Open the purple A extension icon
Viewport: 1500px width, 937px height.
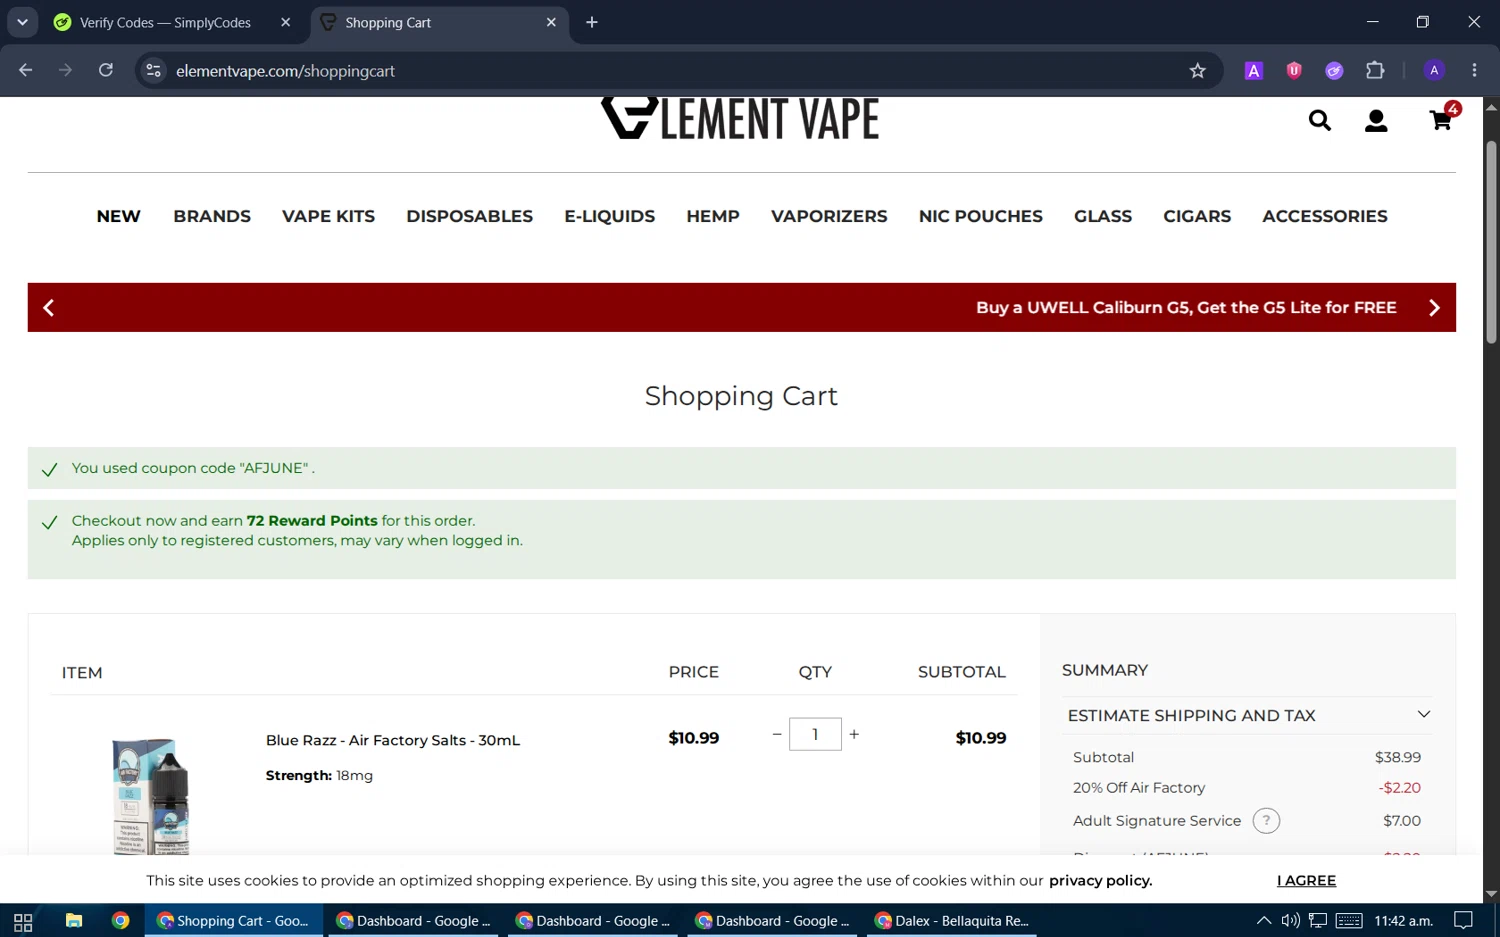coord(1253,70)
